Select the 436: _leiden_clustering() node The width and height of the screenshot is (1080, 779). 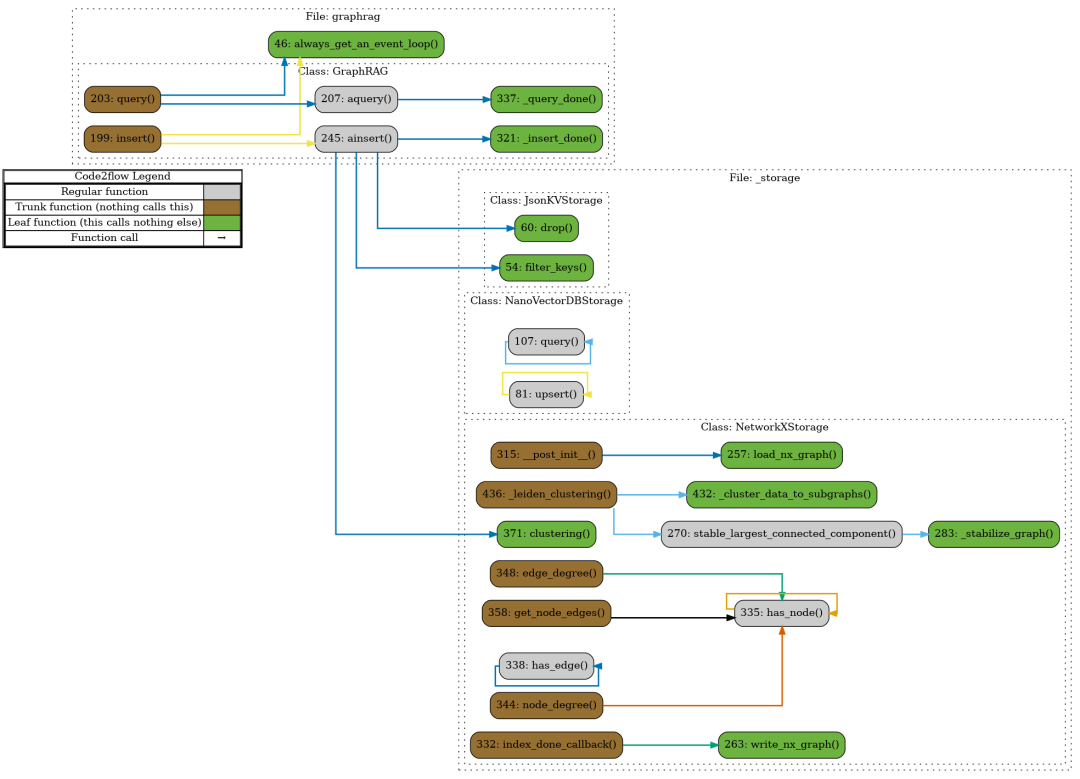(546, 494)
